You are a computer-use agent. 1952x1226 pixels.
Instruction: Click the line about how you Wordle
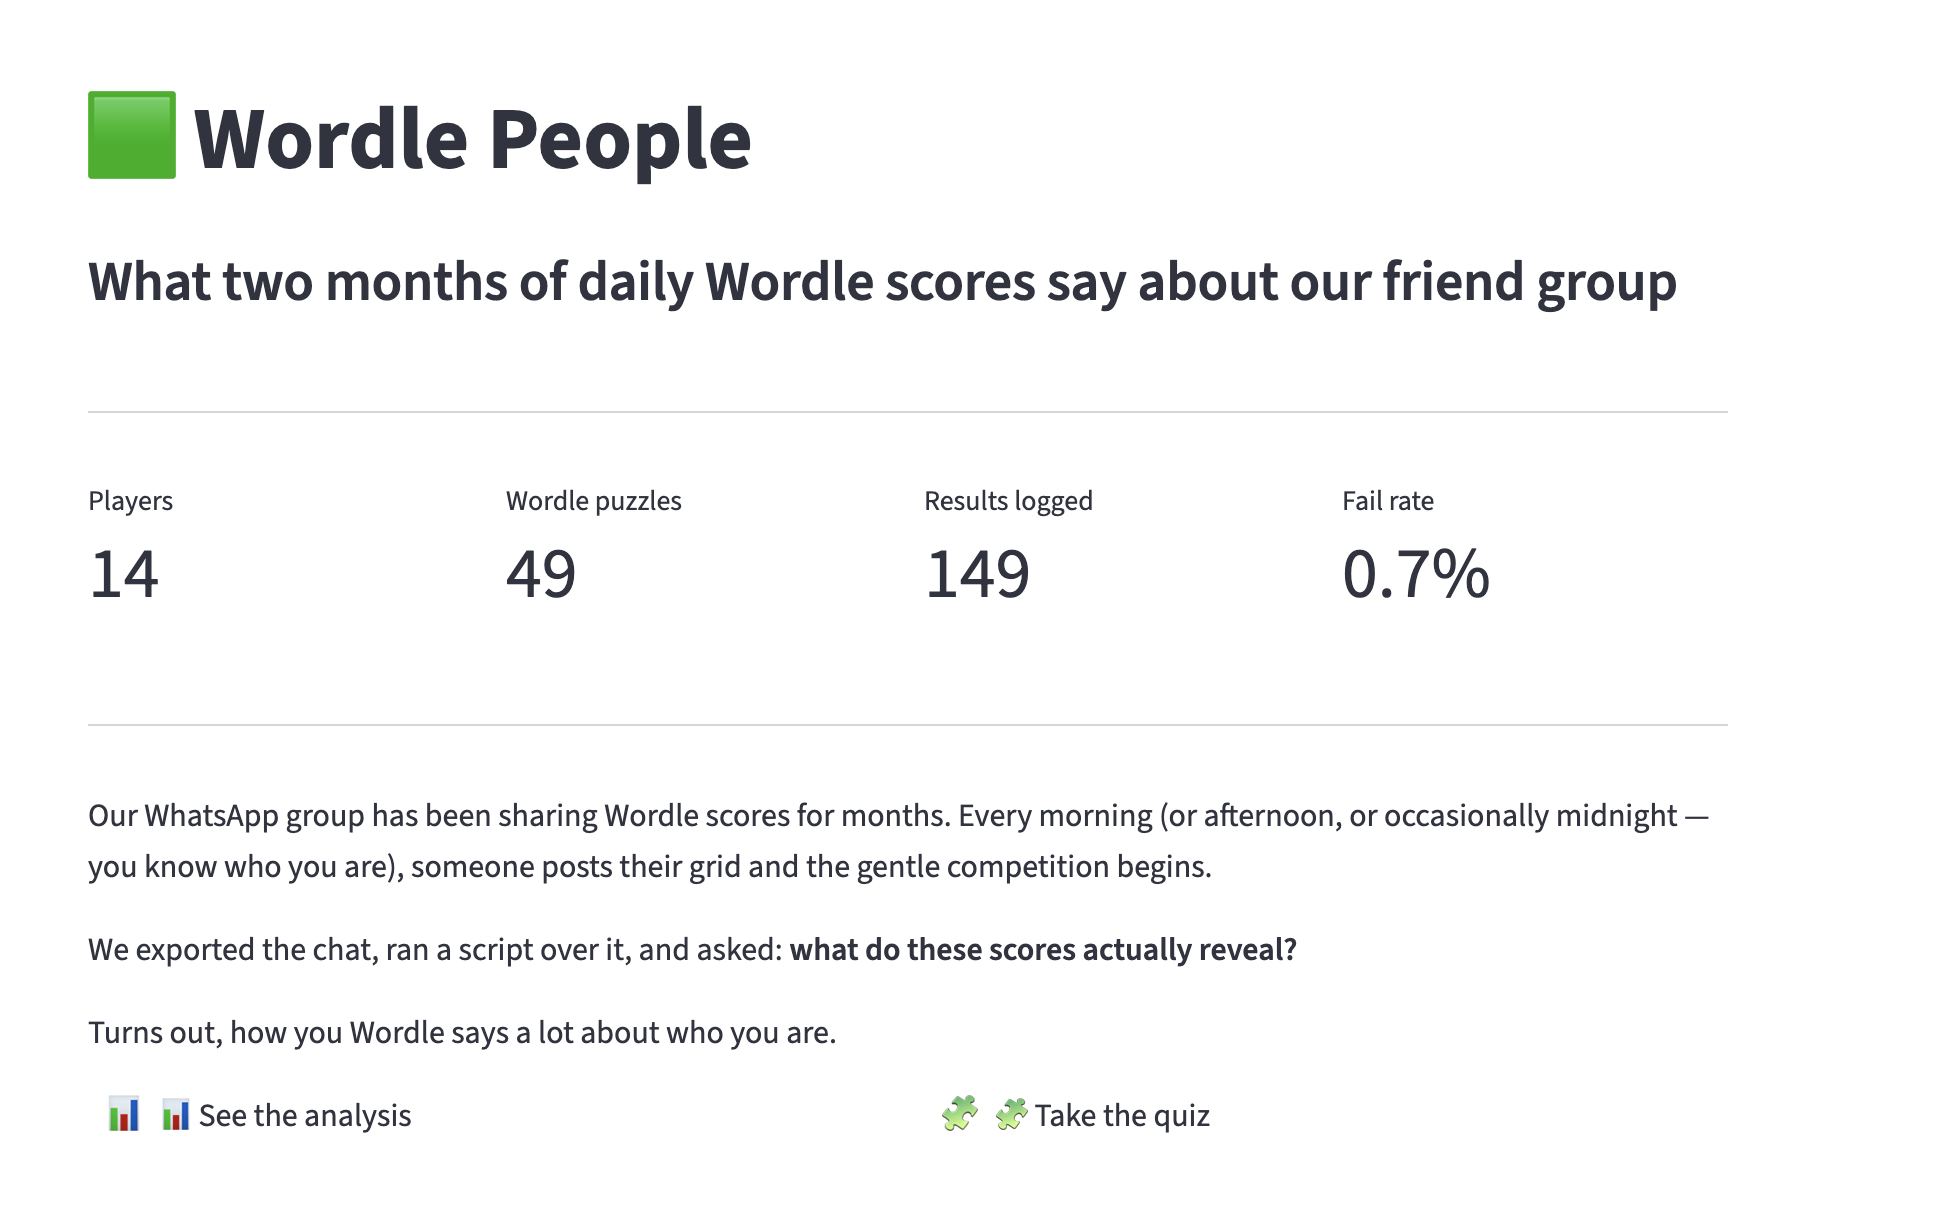[x=463, y=1031]
